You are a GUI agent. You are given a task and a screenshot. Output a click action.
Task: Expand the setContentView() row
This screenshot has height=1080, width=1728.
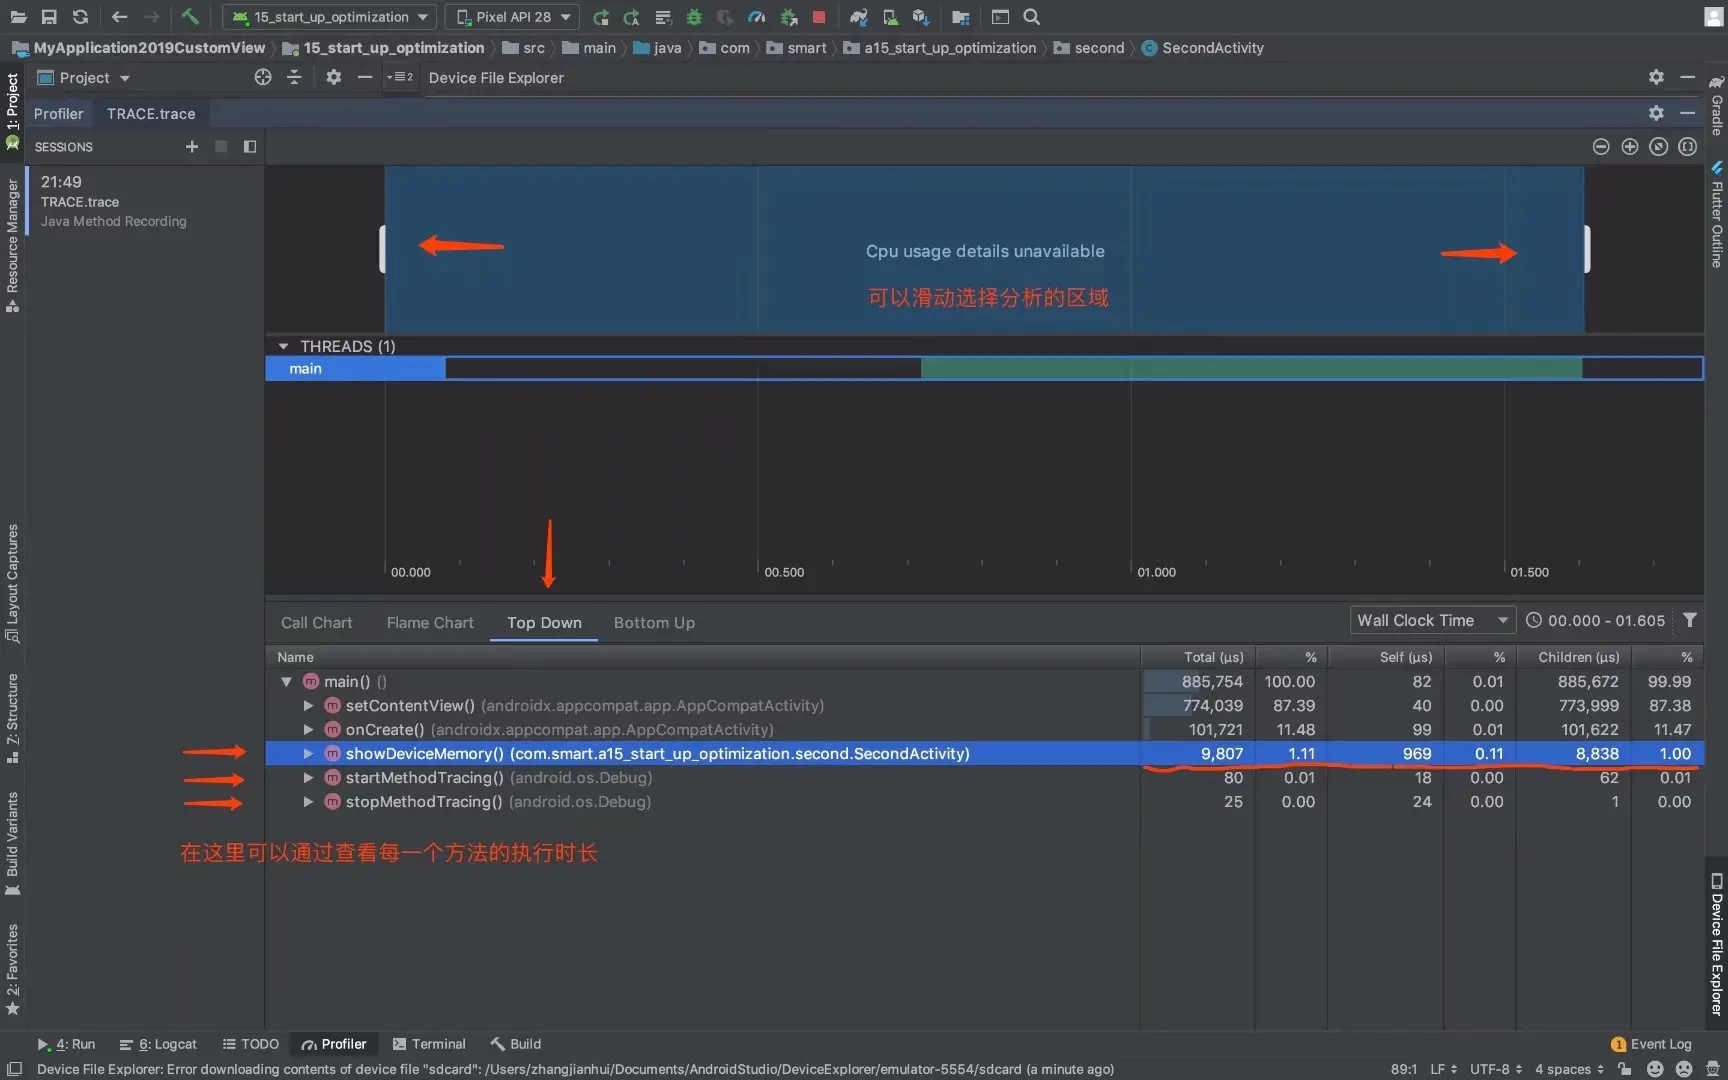308,705
